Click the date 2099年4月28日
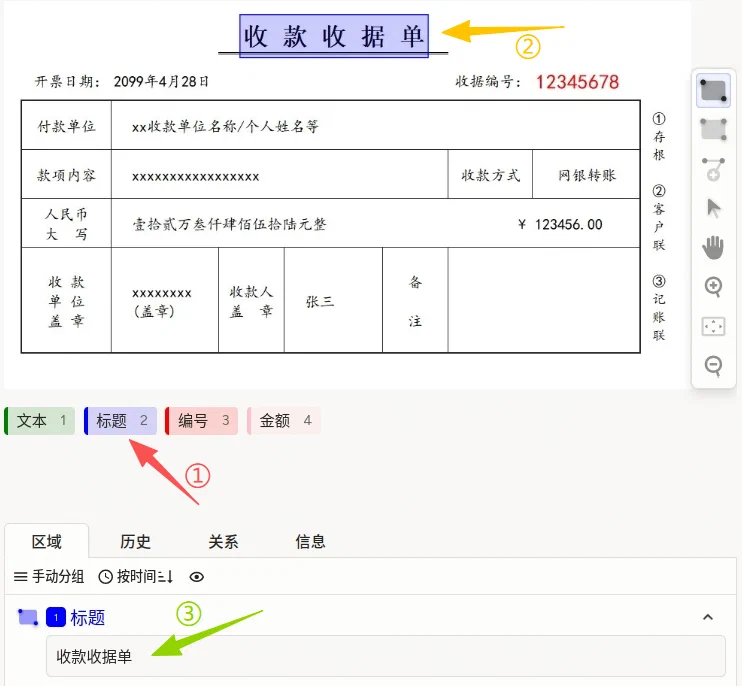Screen dimensions: 742x686 [161, 82]
